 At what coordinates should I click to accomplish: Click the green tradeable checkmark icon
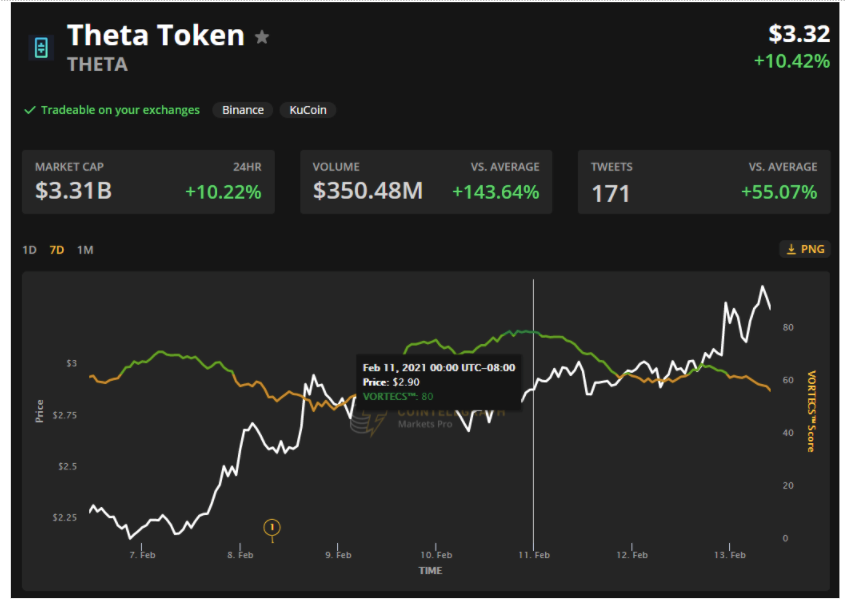(30, 110)
